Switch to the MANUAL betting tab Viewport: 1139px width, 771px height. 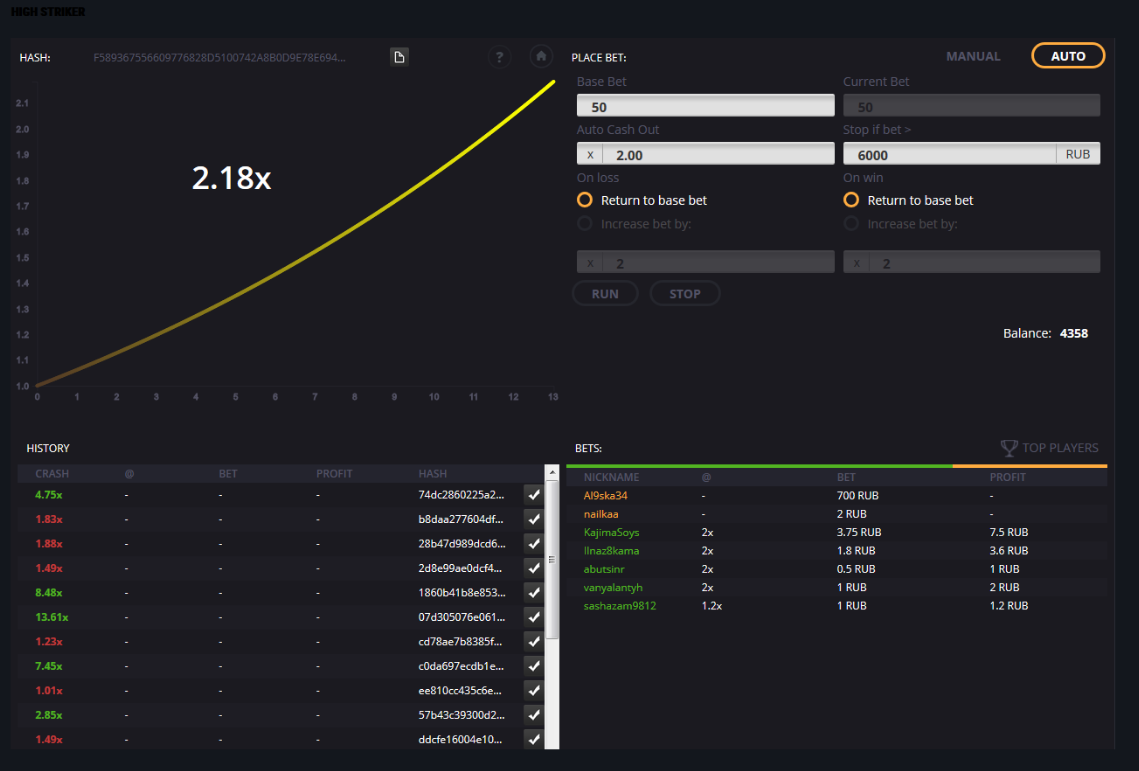973,56
